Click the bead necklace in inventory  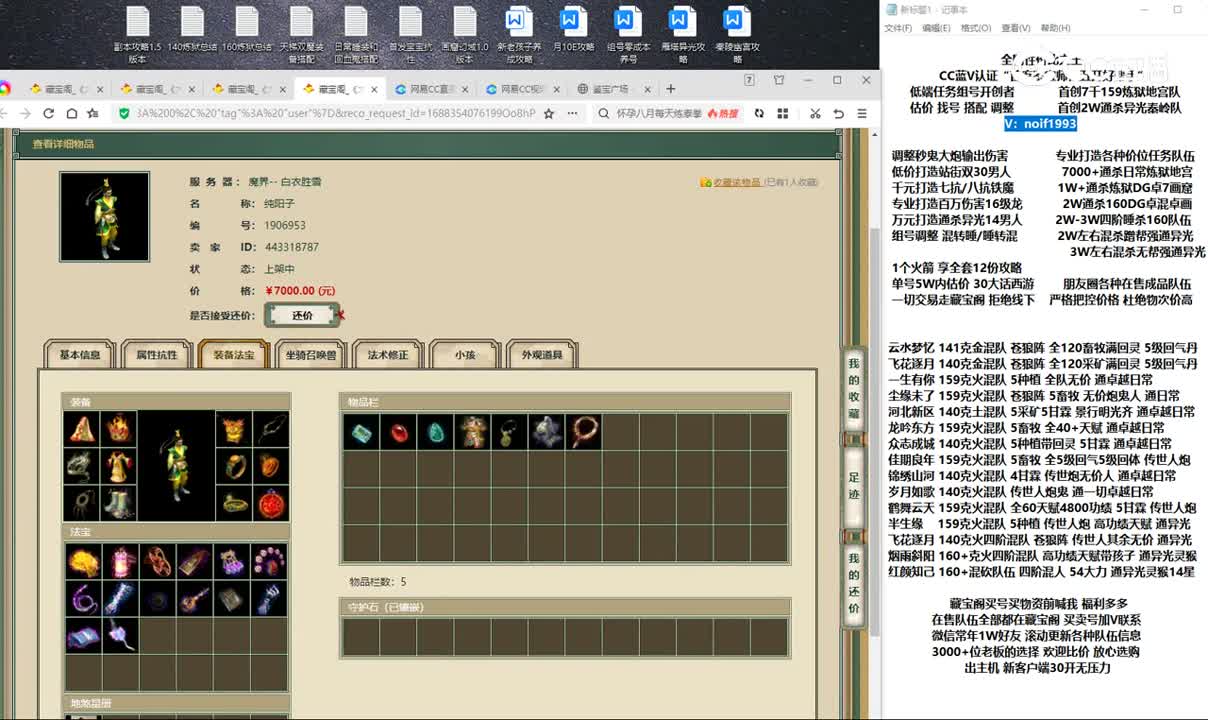coord(583,432)
